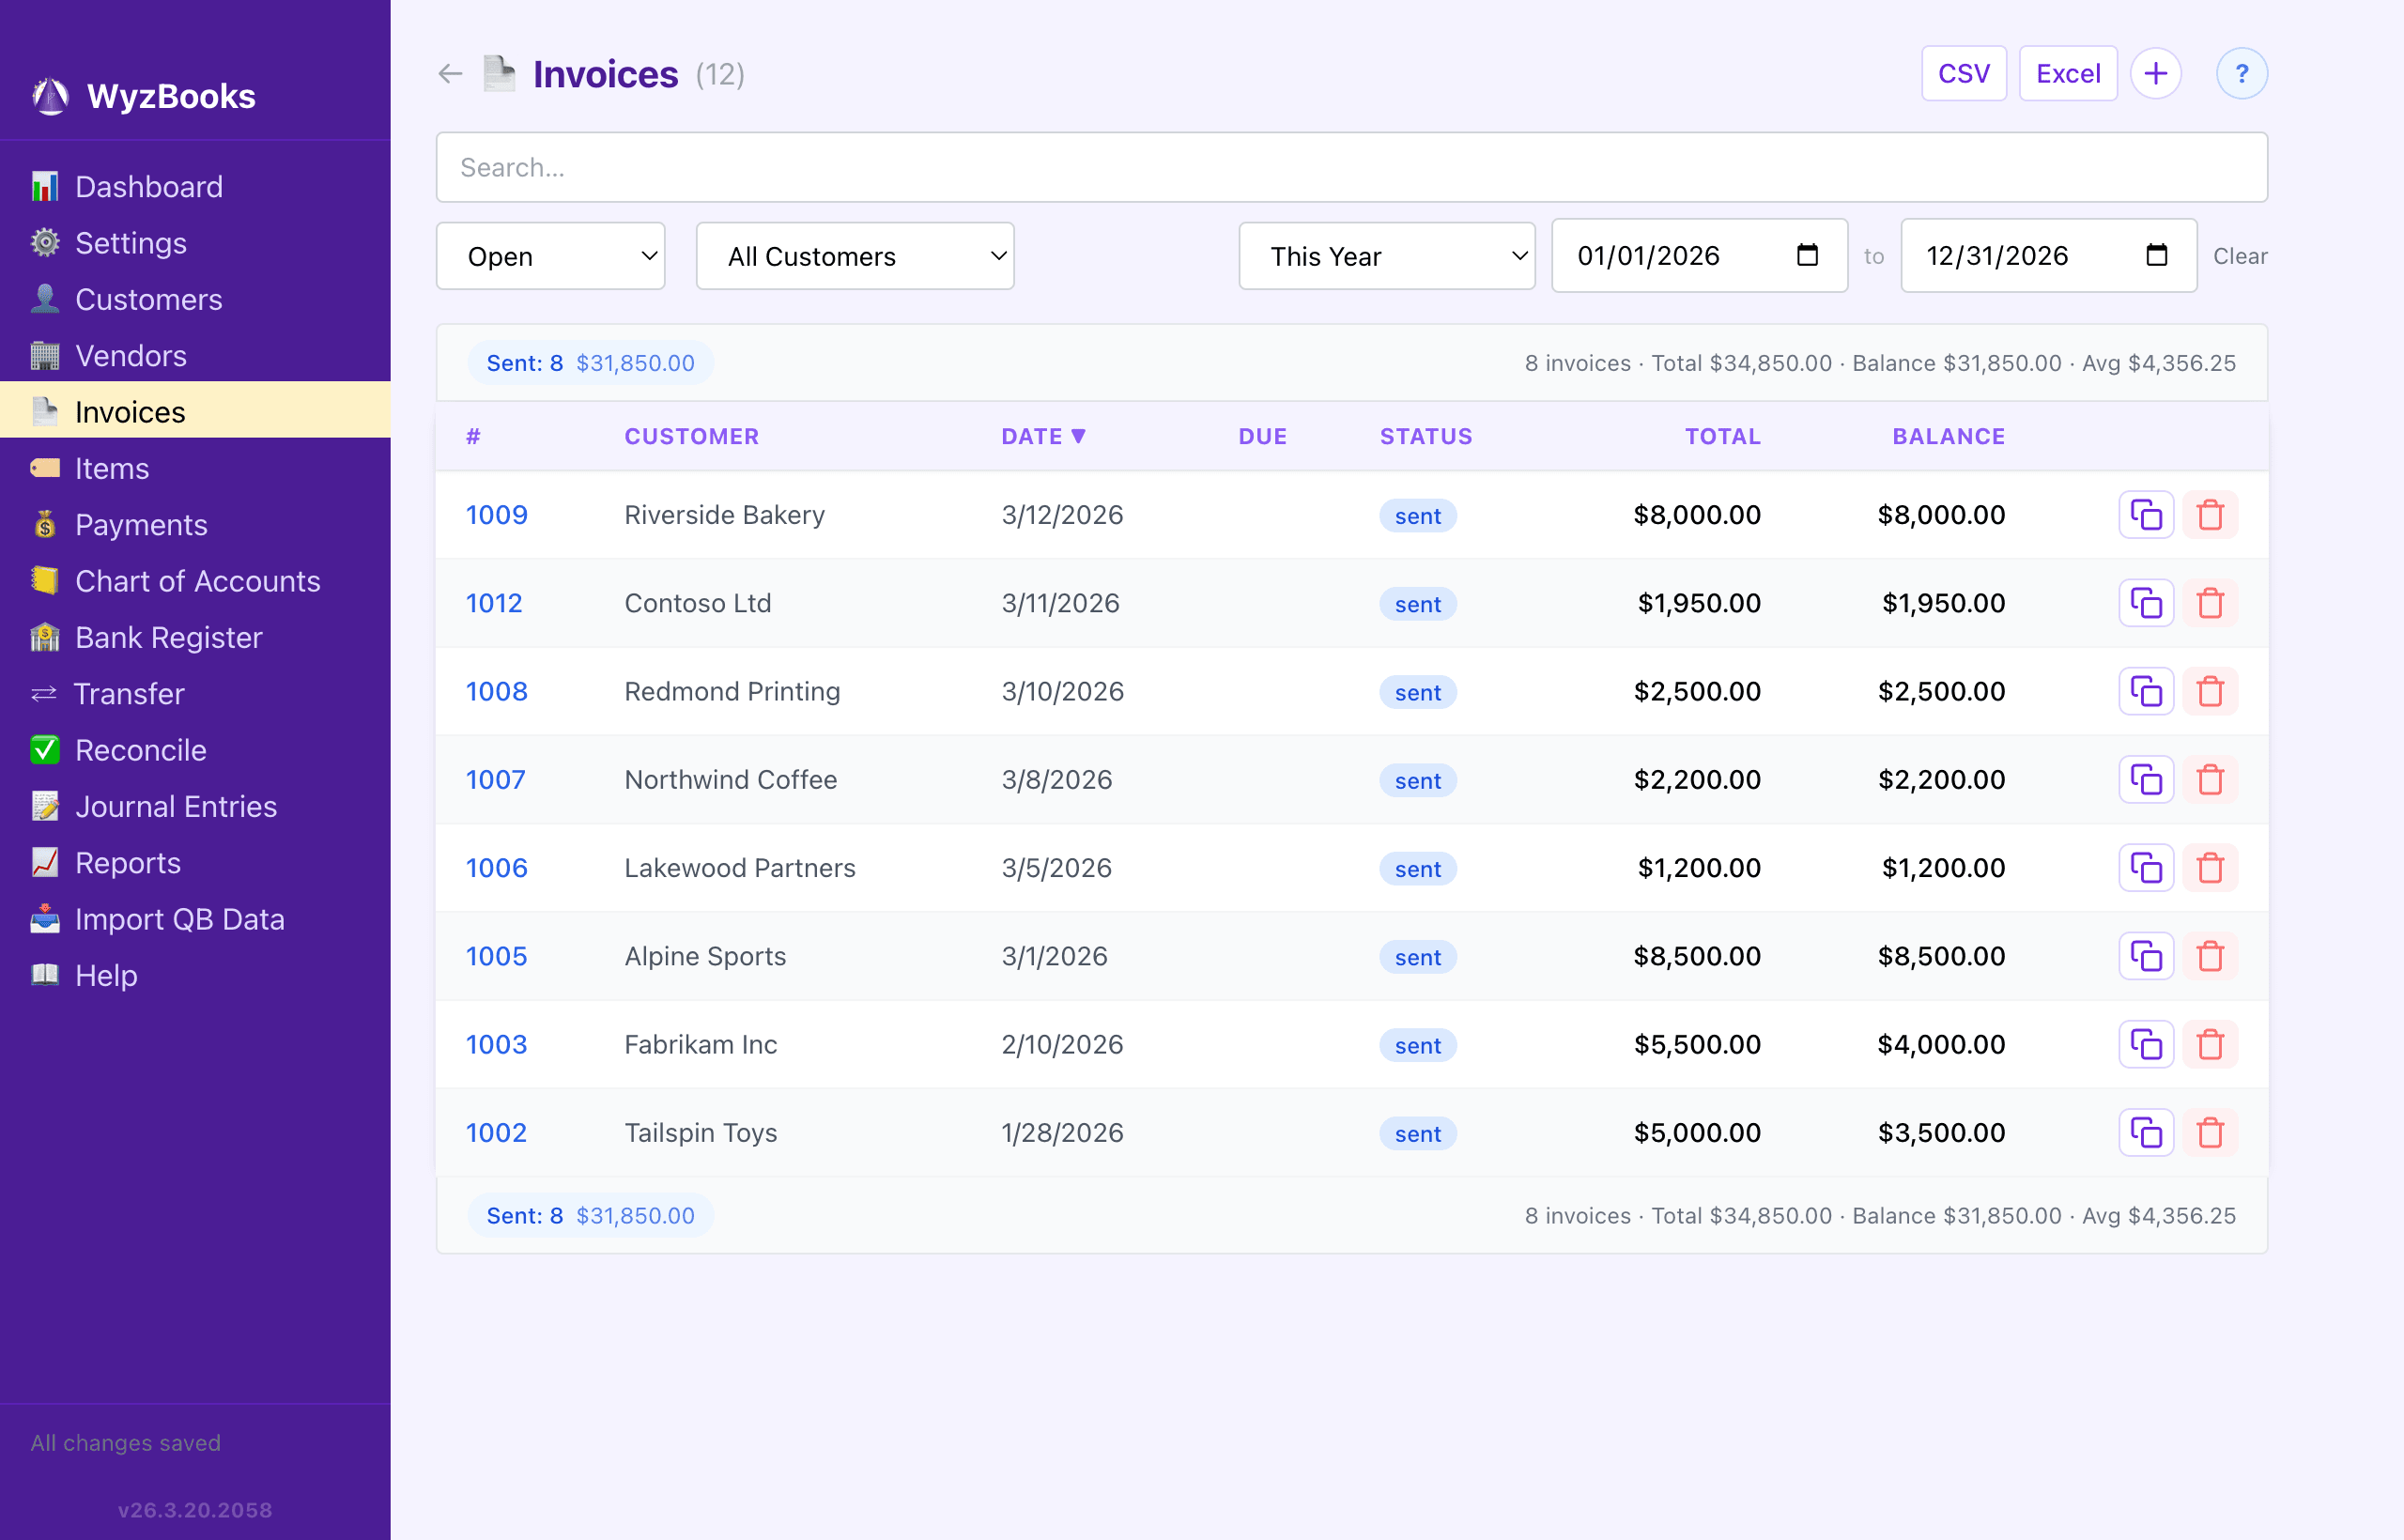
Task: Select Import QB Data
Action: point(180,918)
